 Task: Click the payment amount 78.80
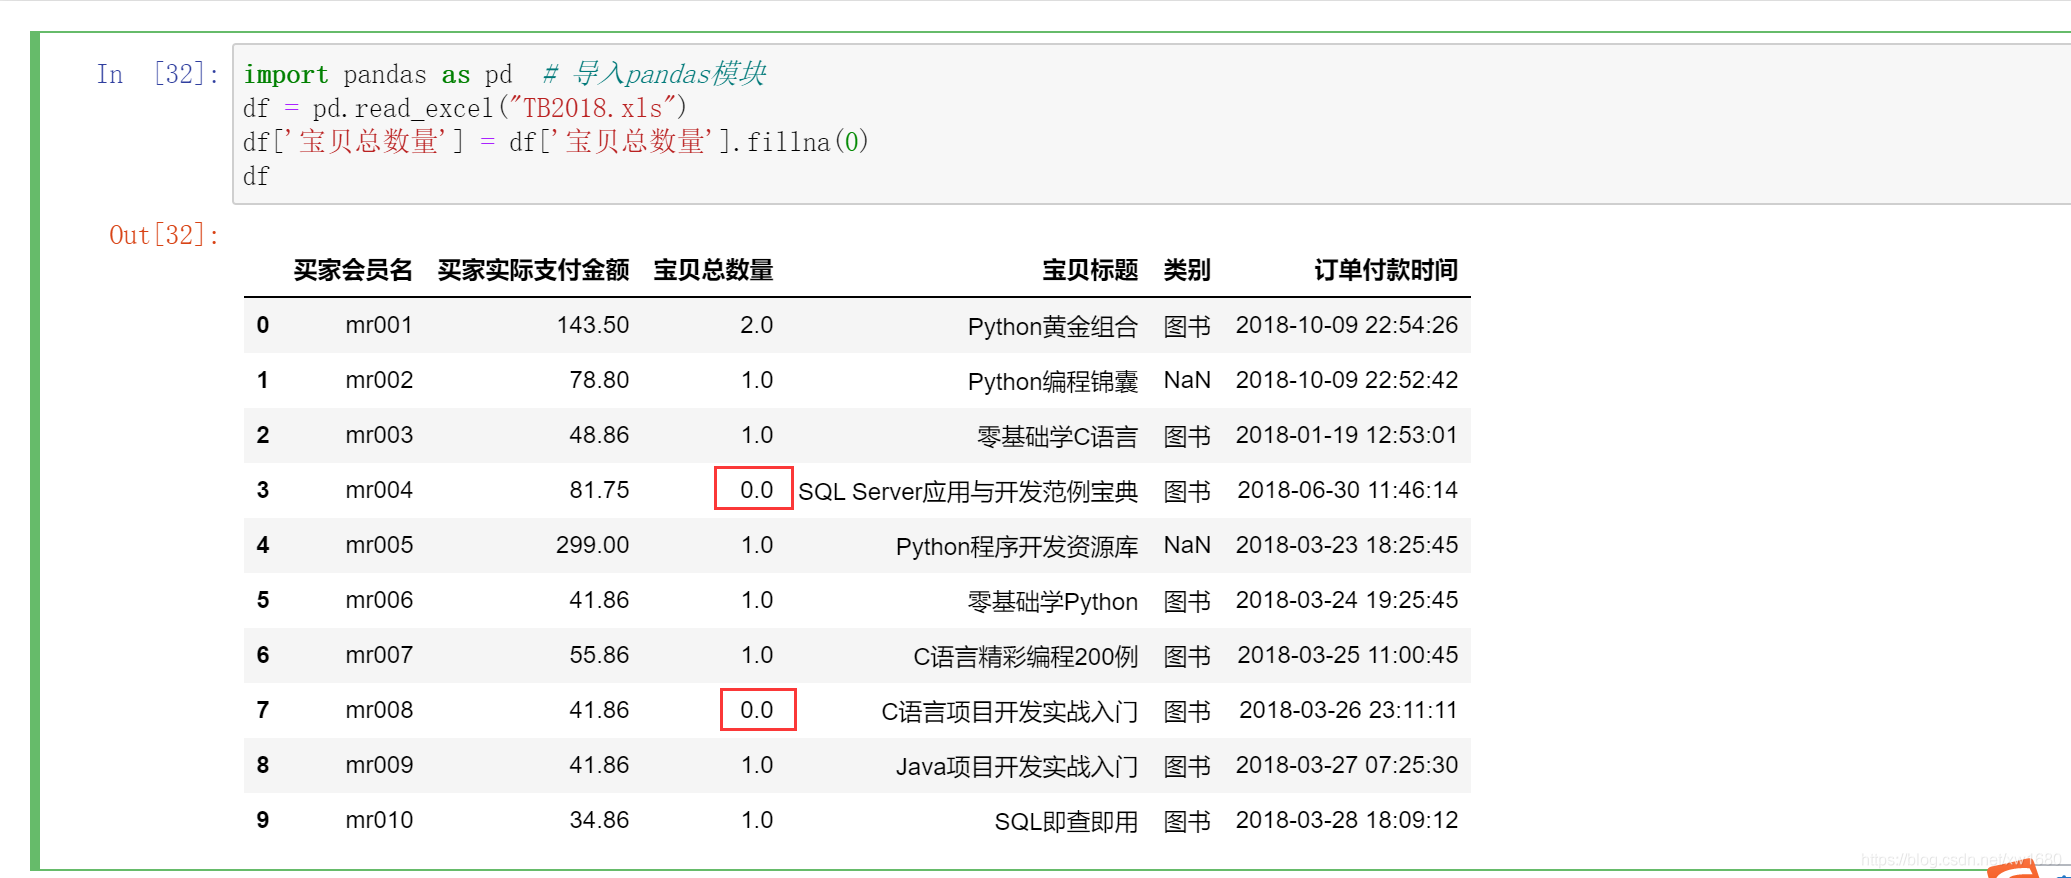pyautogui.click(x=599, y=380)
